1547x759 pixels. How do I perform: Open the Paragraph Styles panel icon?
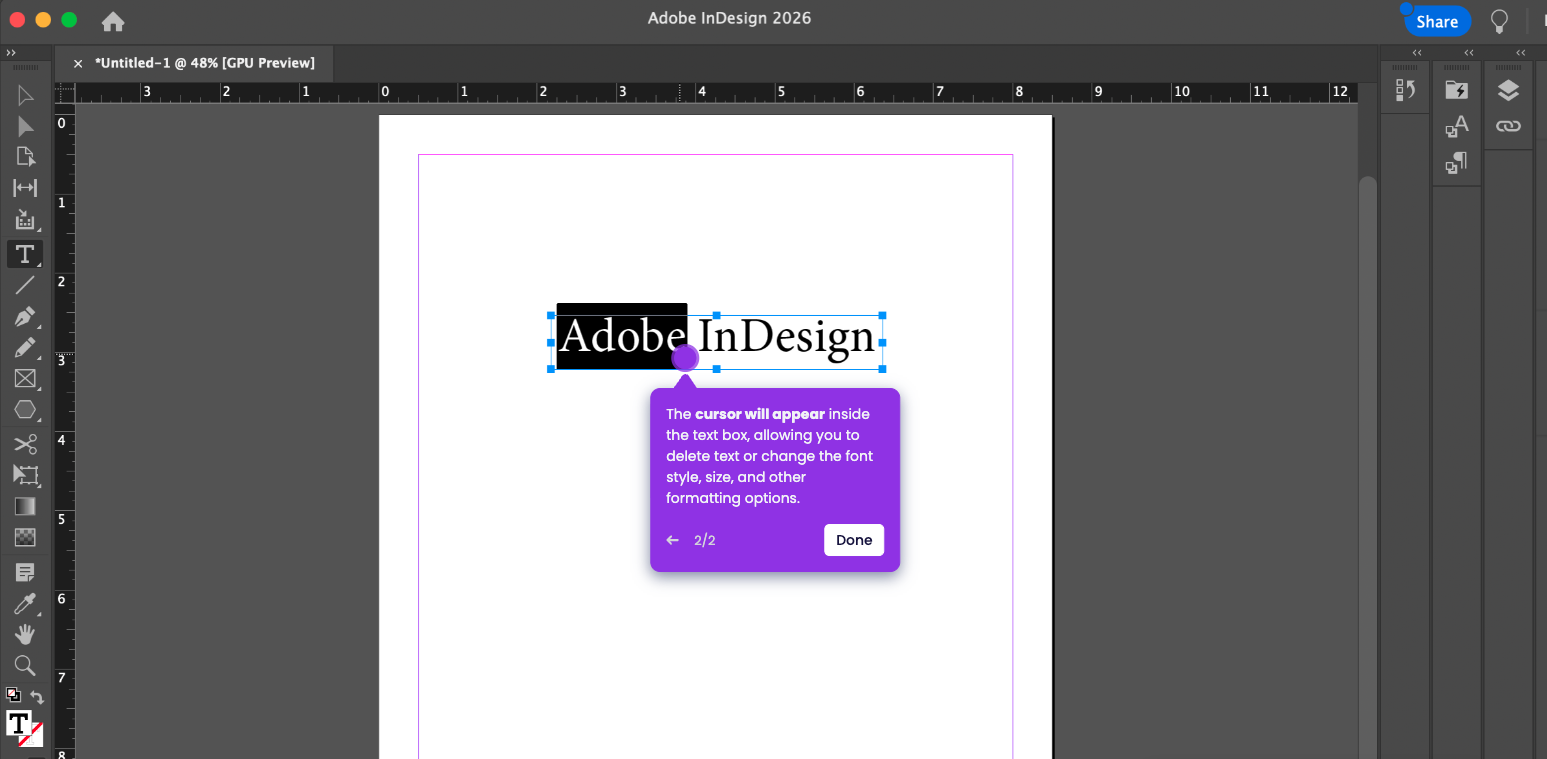(x=1456, y=162)
